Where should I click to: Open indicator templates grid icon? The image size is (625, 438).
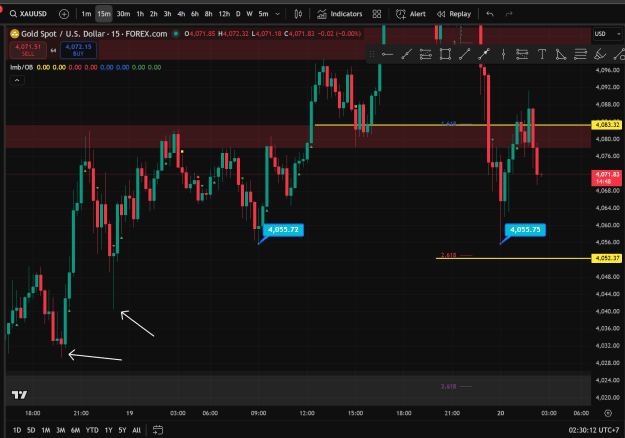377,14
